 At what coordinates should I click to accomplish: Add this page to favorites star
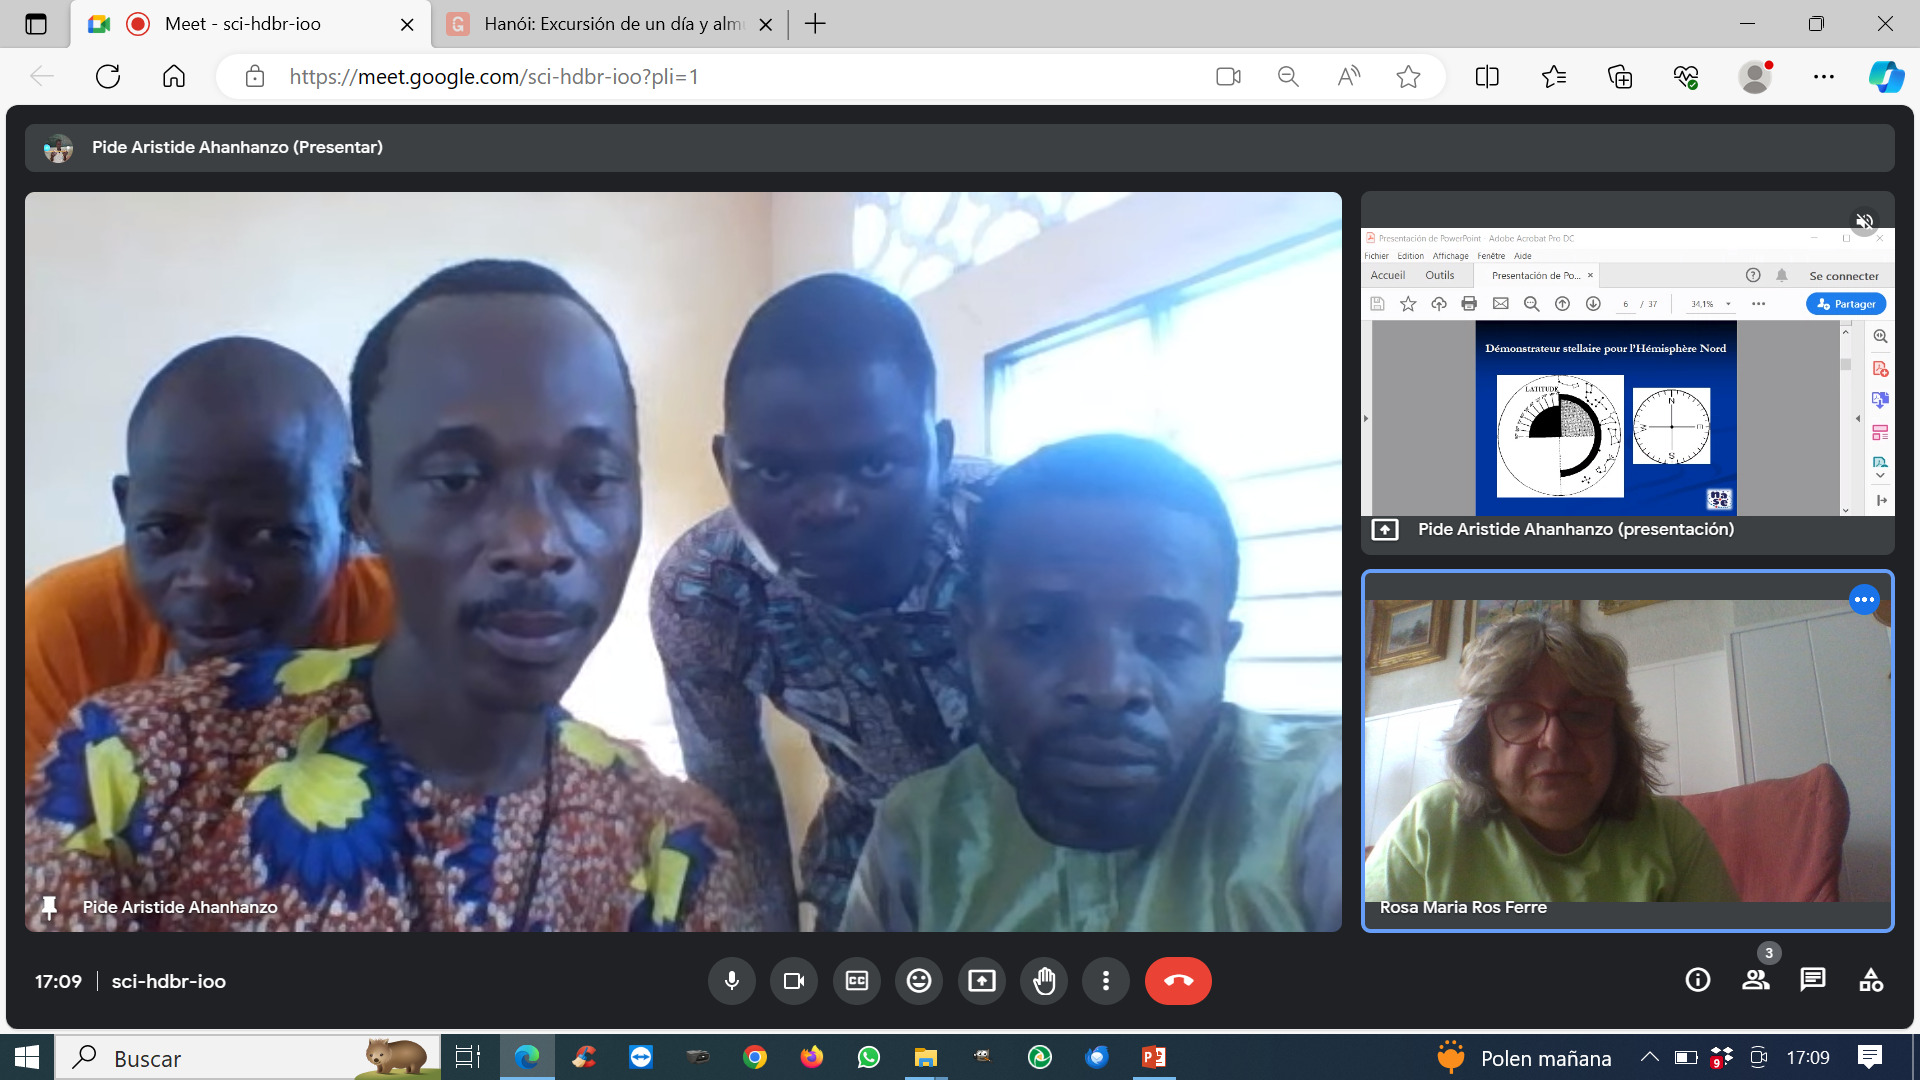coord(1408,76)
